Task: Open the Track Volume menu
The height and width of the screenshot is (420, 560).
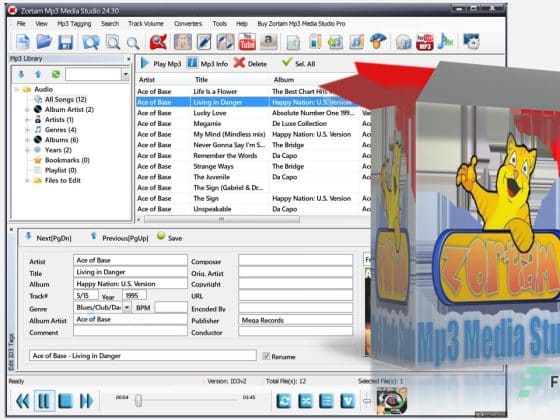Action: (x=146, y=24)
